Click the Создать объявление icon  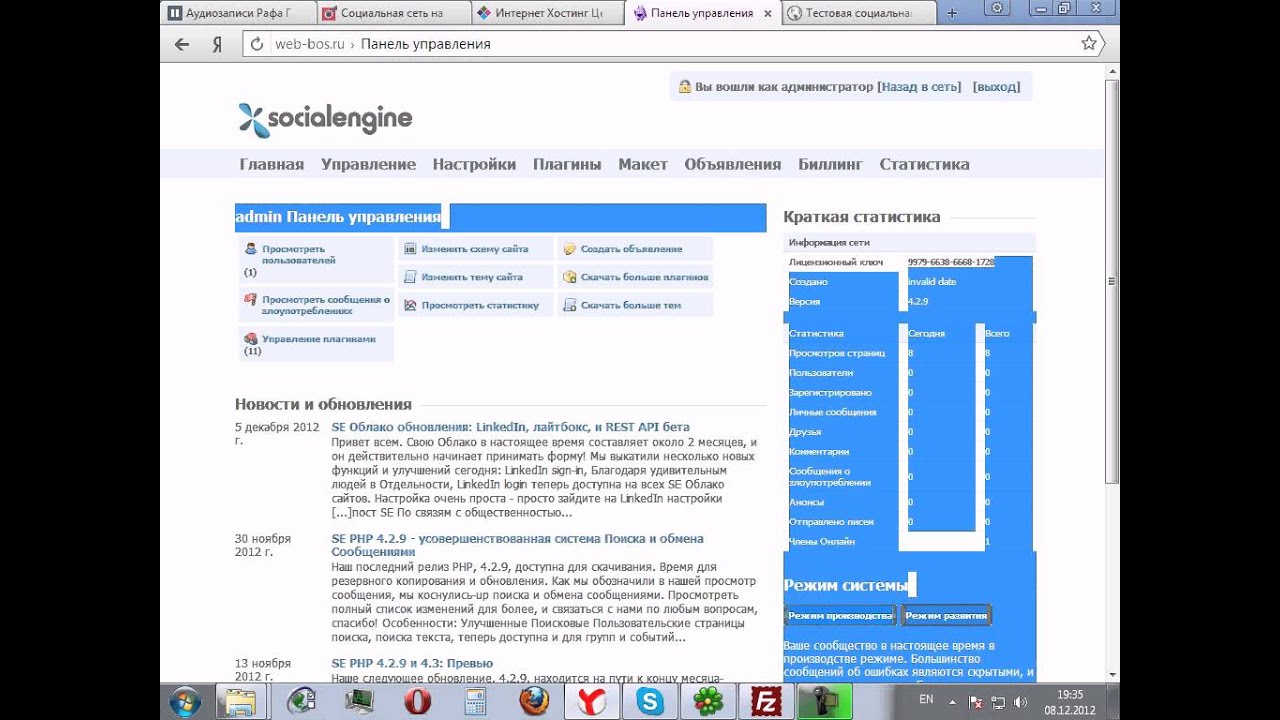(x=570, y=249)
